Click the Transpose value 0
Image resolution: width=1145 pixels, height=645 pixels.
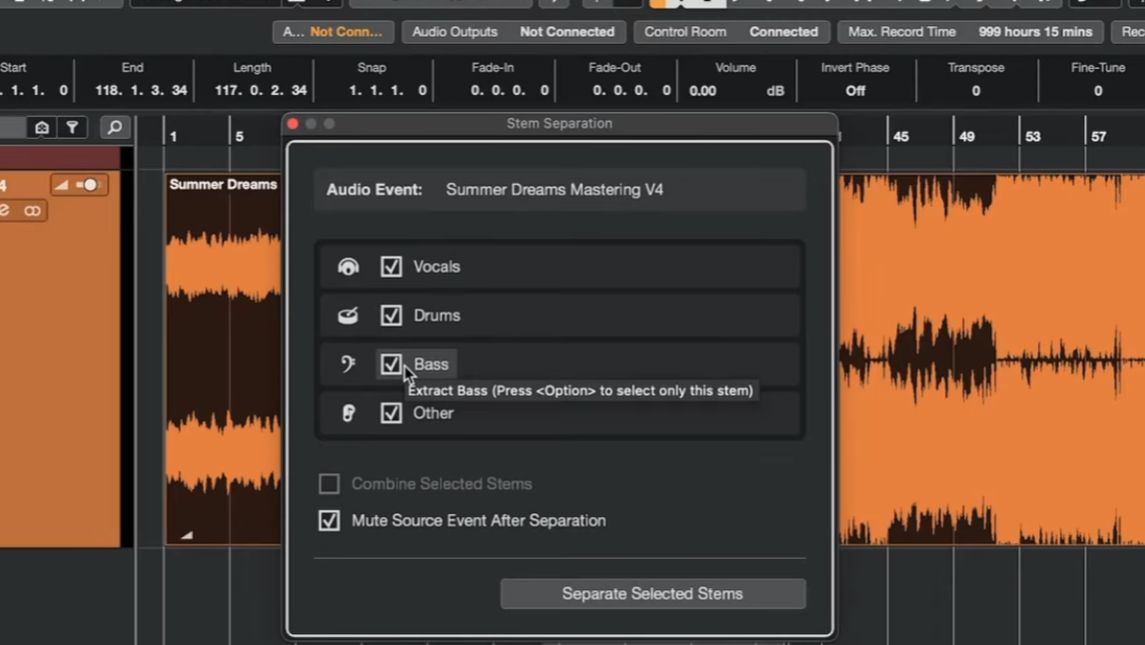tap(976, 91)
